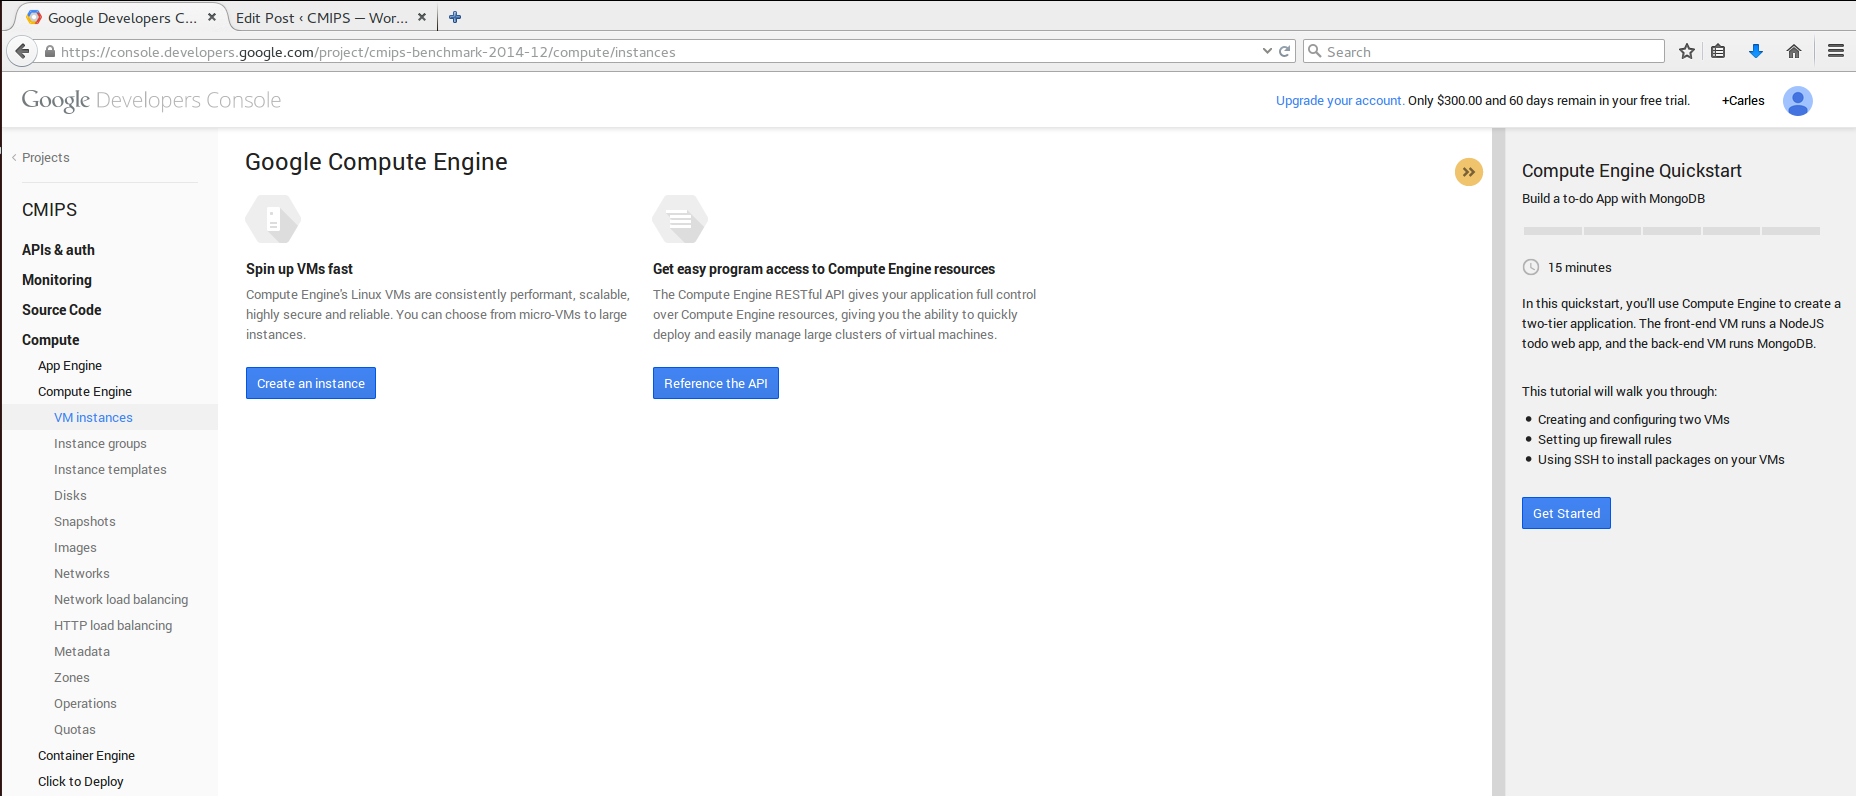Click the Create an instance button
Viewport: 1856px width, 796px height.
coord(311,383)
